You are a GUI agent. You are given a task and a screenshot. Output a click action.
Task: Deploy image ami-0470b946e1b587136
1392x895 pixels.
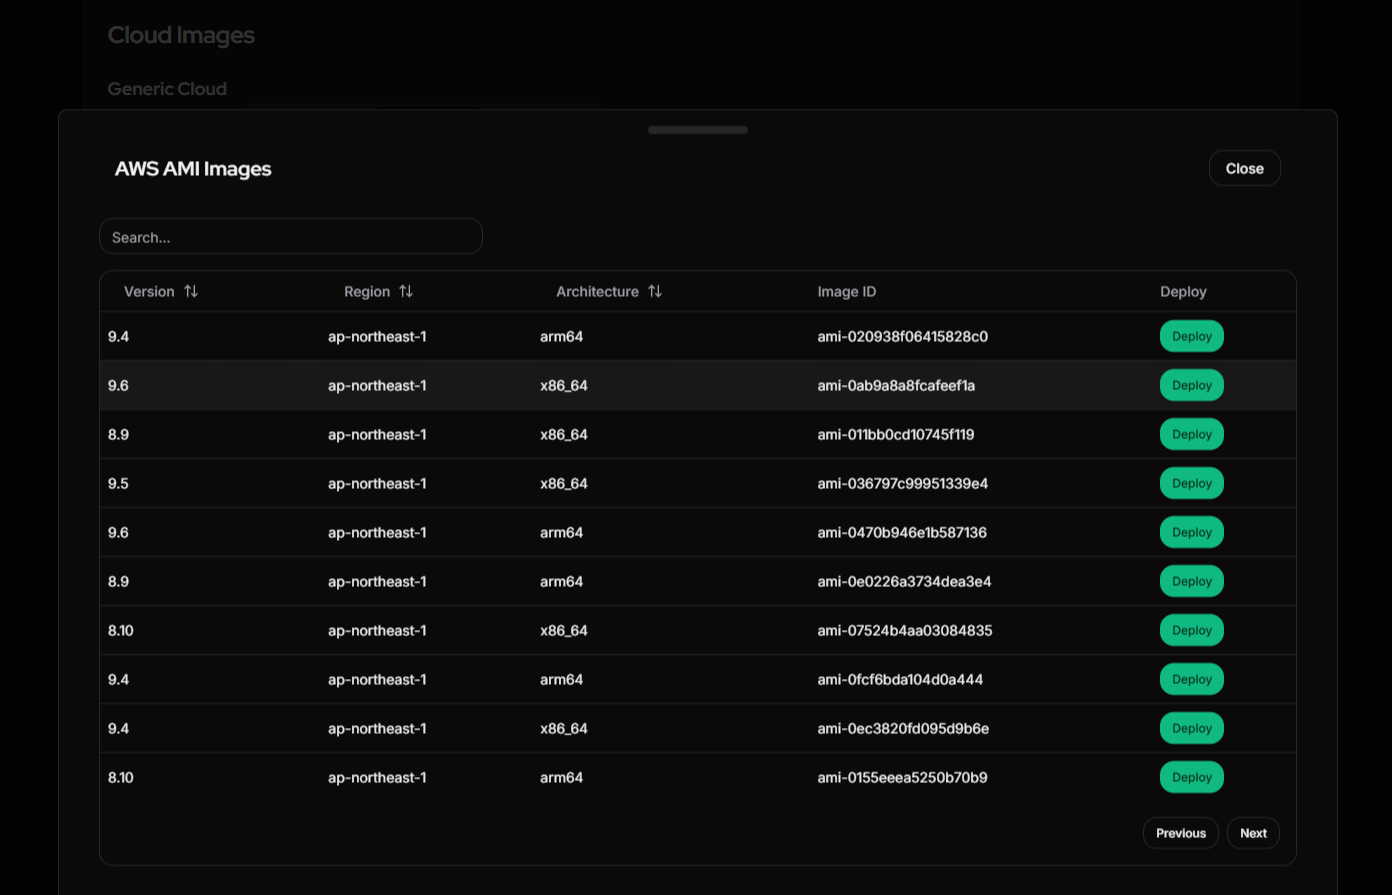coord(1191,533)
